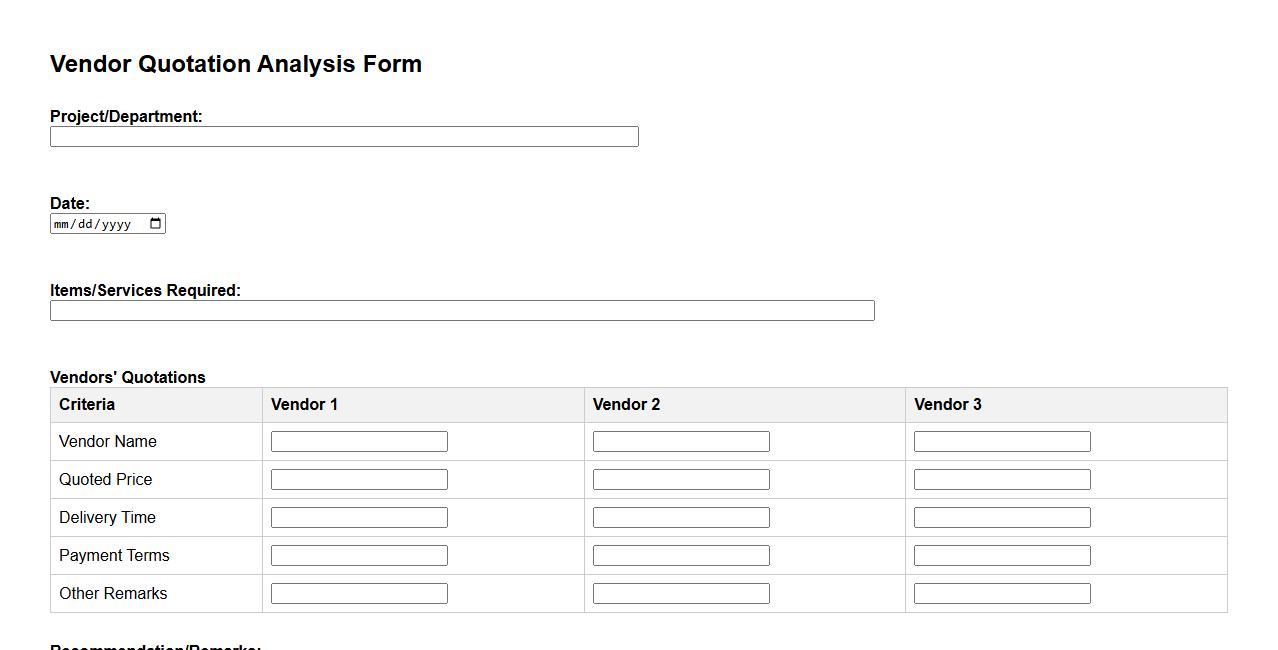This screenshot has height=650, width=1278.
Task: Open the calendar picker icon in Date field
Action: [x=155, y=224]
